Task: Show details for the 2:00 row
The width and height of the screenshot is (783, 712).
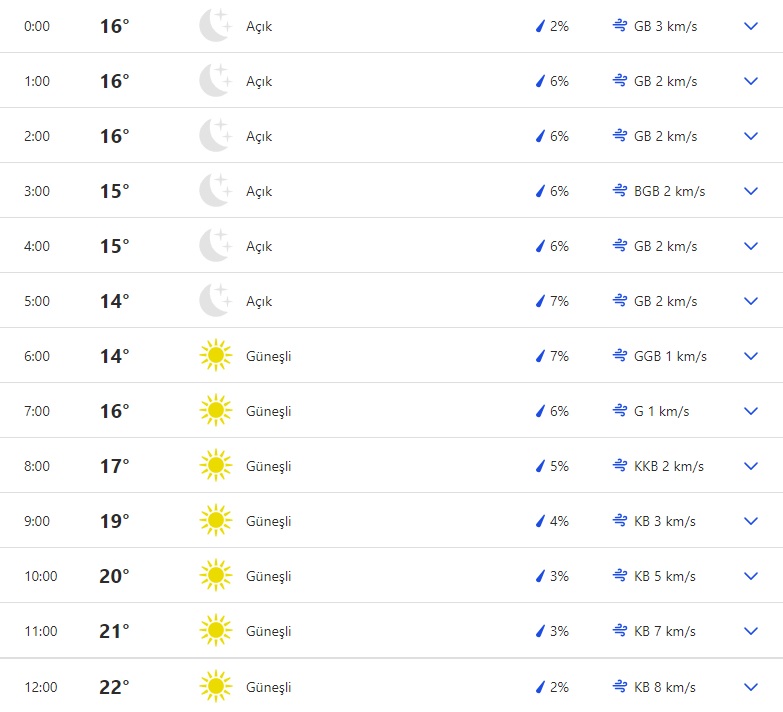Action: click(x=751, y=136)
